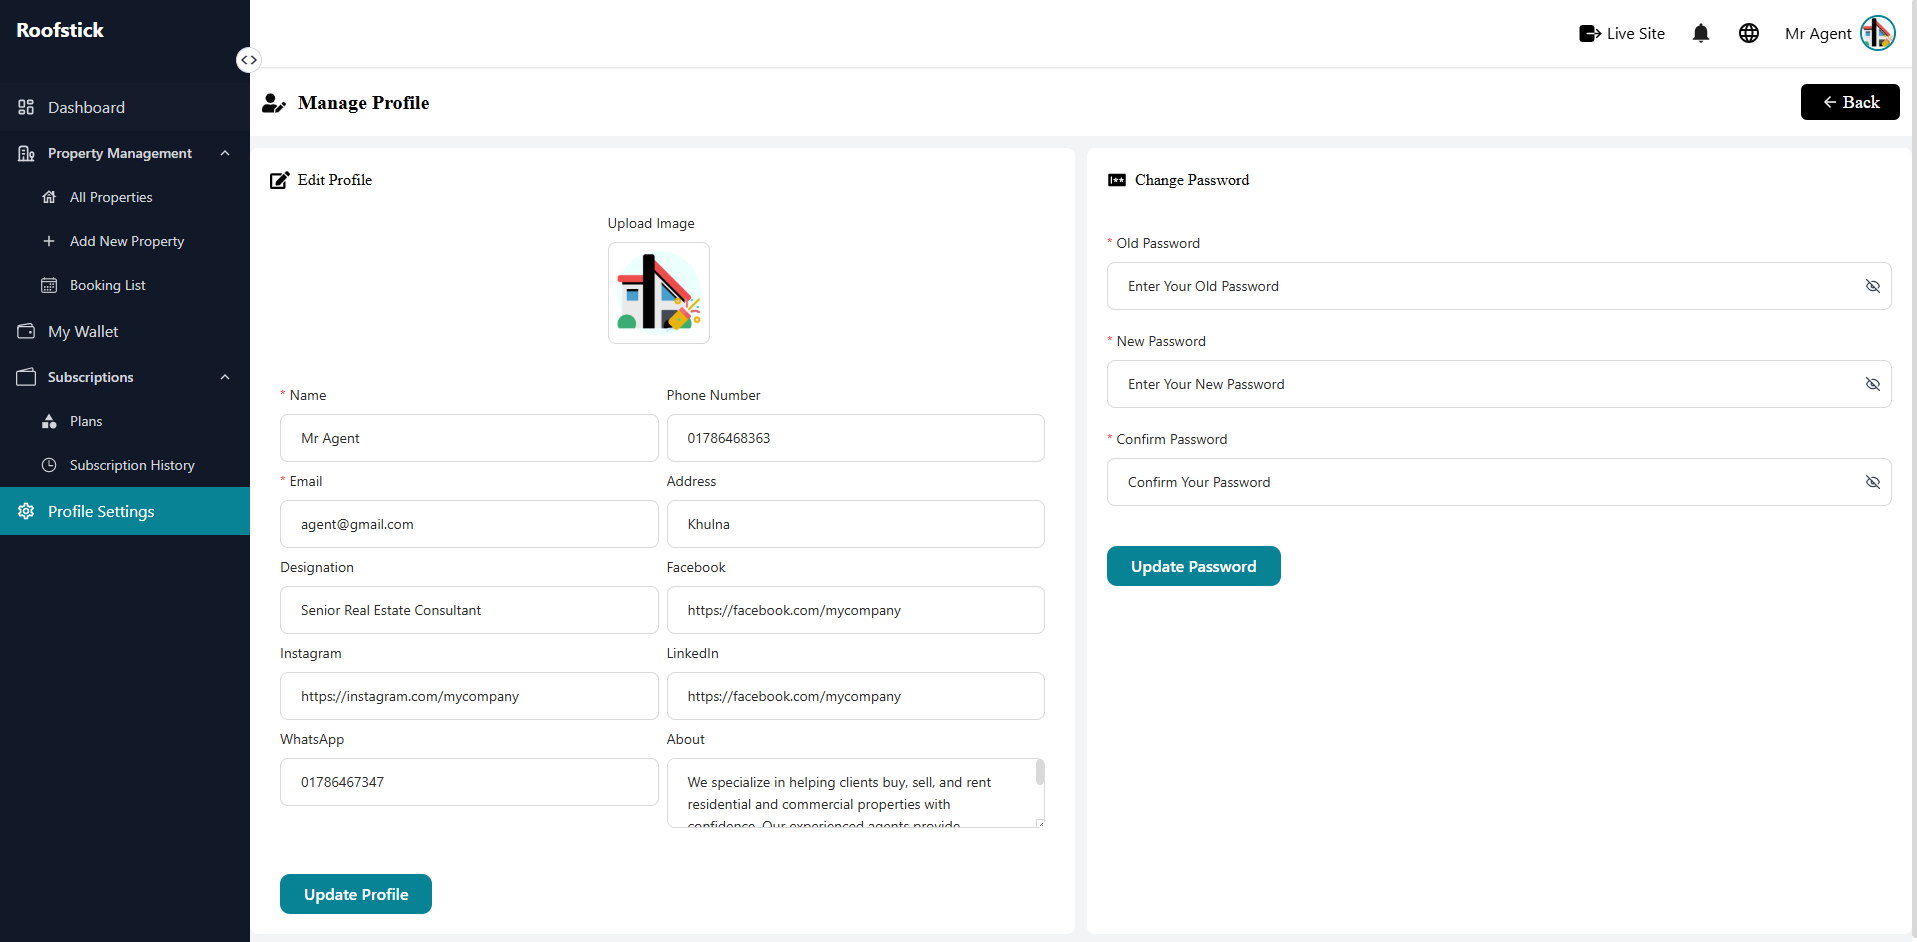Image resolution: width=1917 pixels, height=942 pixels.
Task: Collapse sidebar with the arrows toggle icon
Action: (248, 60)
